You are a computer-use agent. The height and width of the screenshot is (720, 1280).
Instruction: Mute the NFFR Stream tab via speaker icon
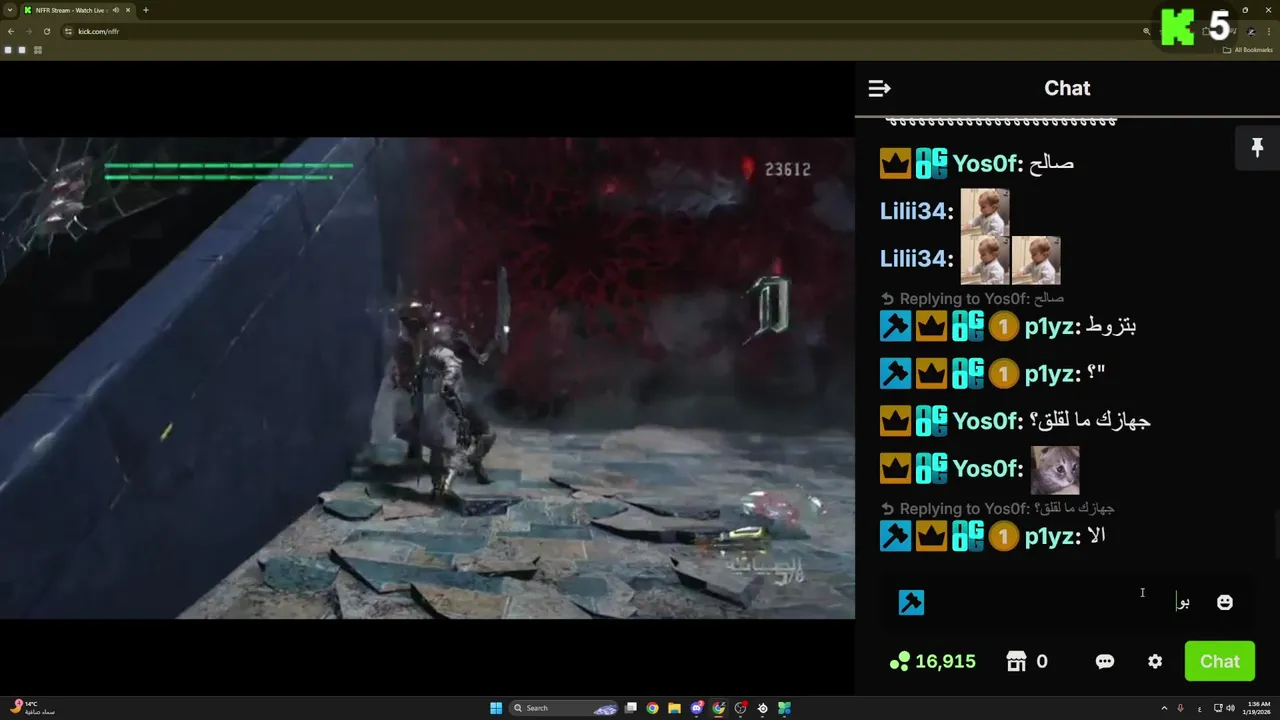(x=116, y=10)
